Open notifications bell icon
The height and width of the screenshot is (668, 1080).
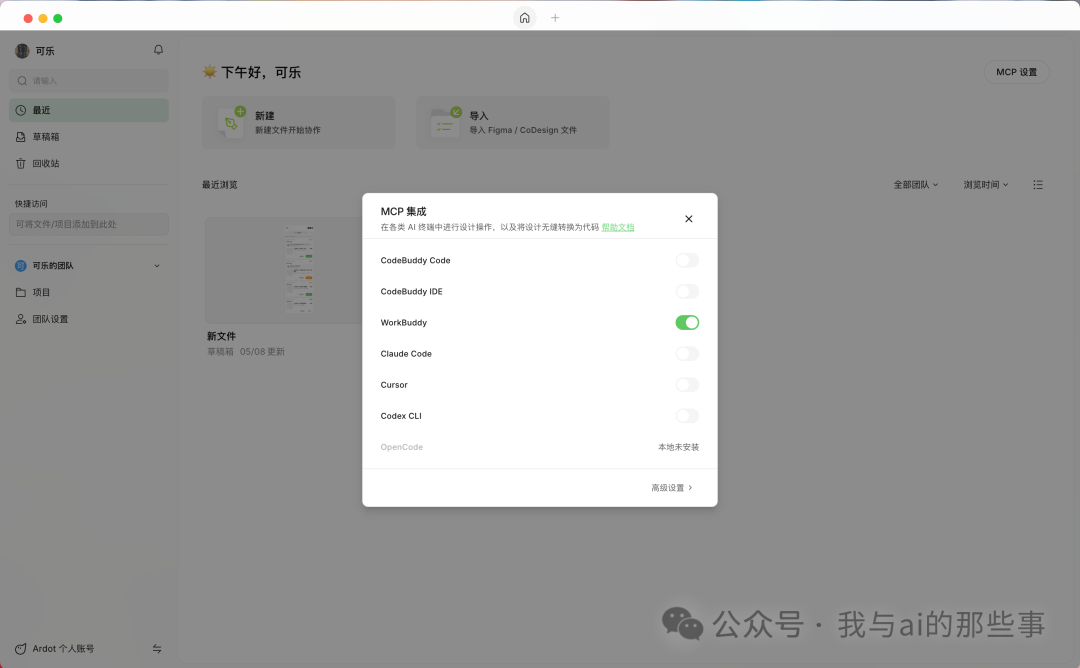point(158,50)
